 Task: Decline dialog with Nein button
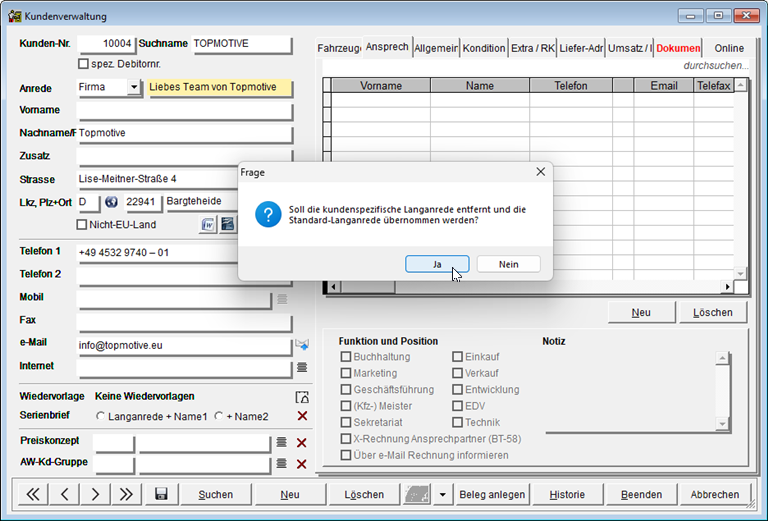[508, 264]
